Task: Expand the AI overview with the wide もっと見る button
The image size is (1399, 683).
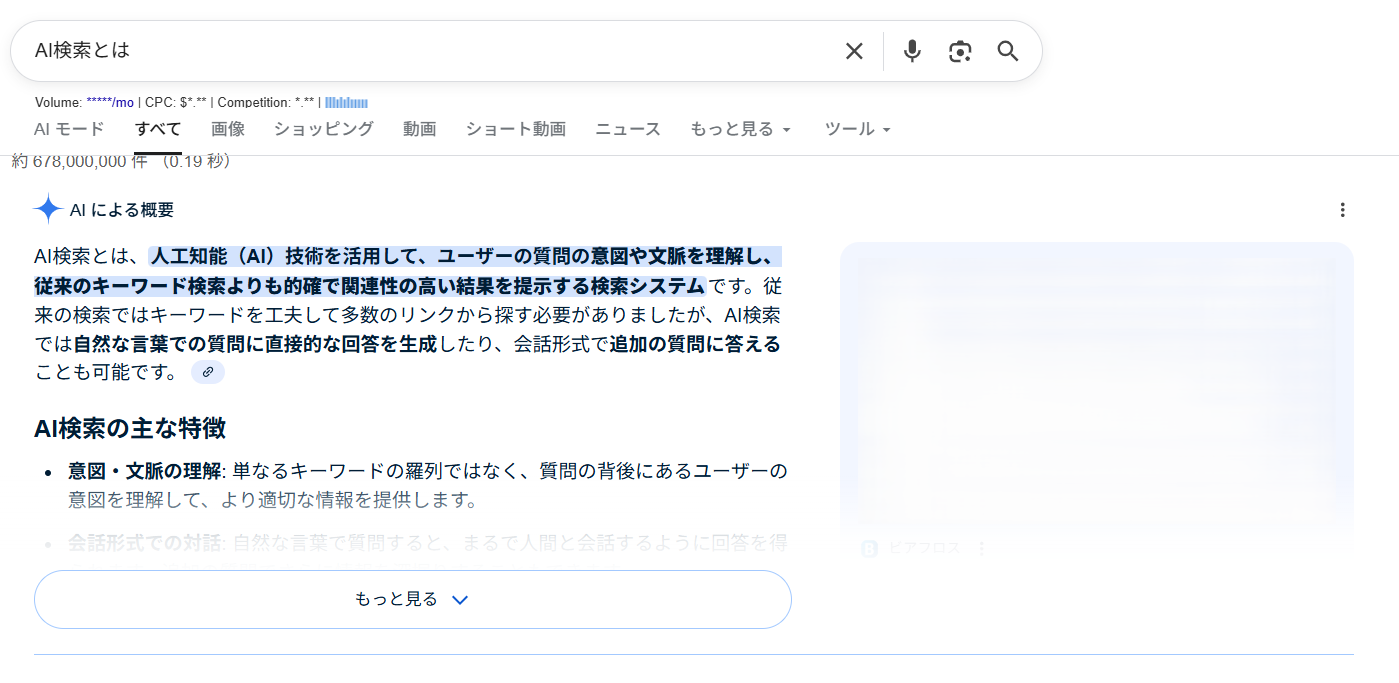Action: coord(412,599)
